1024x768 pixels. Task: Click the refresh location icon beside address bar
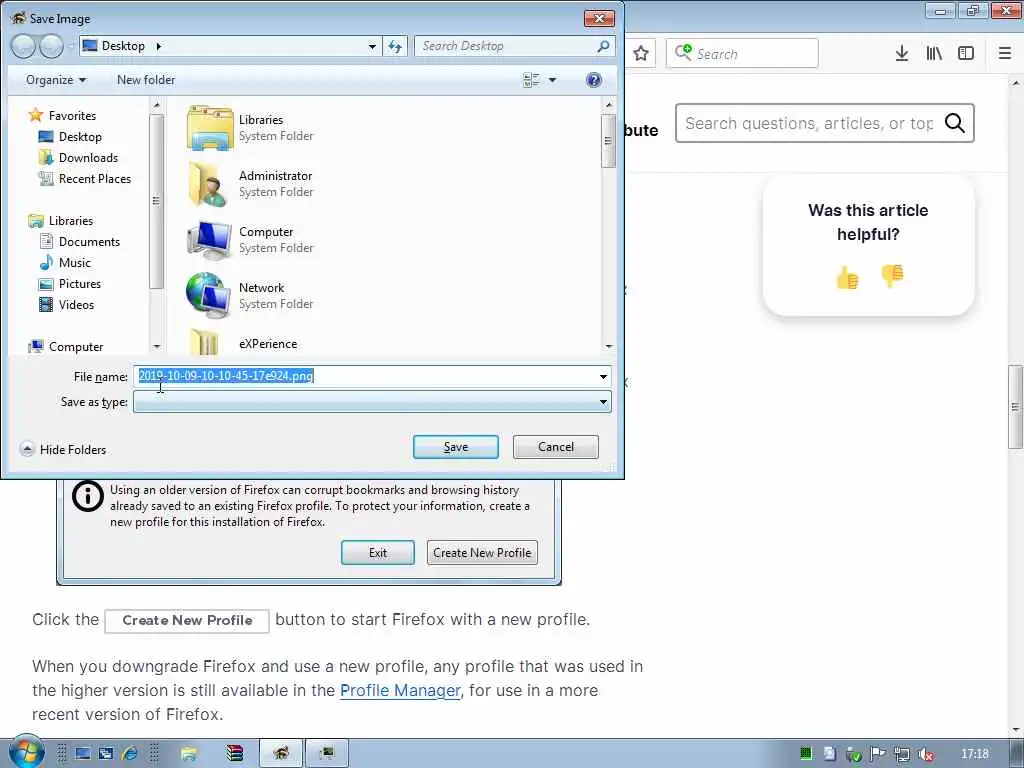395,46
